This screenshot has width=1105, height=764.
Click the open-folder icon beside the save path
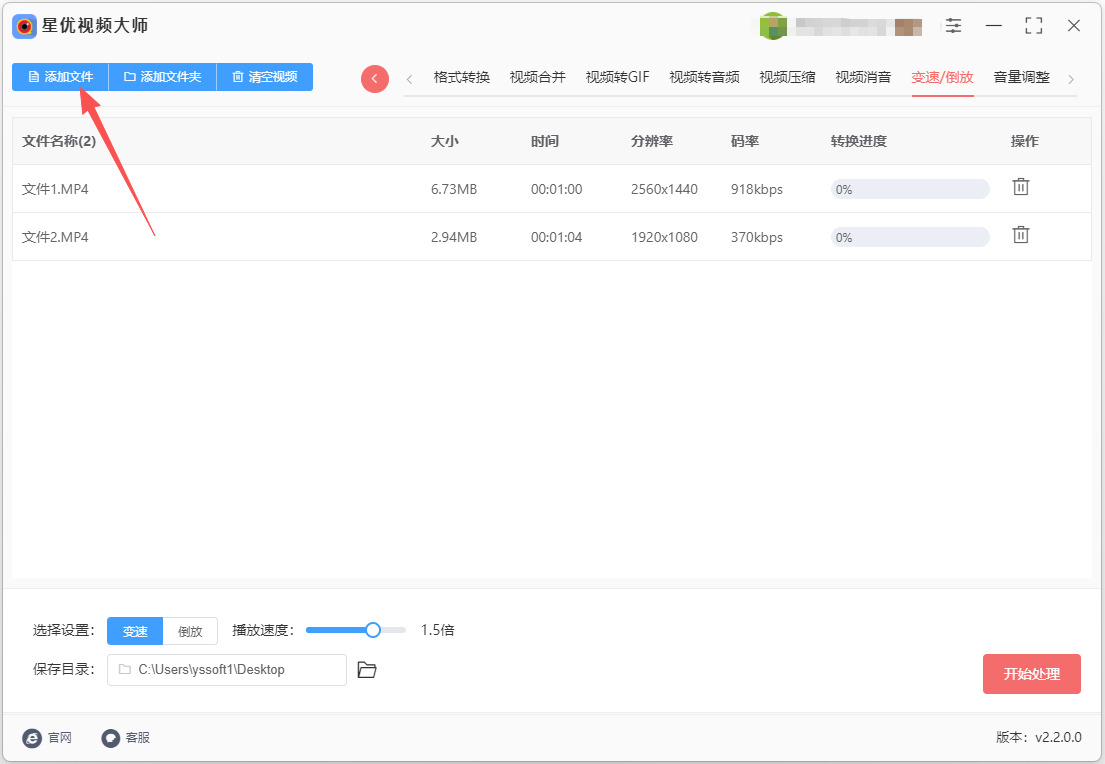pyautogui.click(x=366, y=670)
